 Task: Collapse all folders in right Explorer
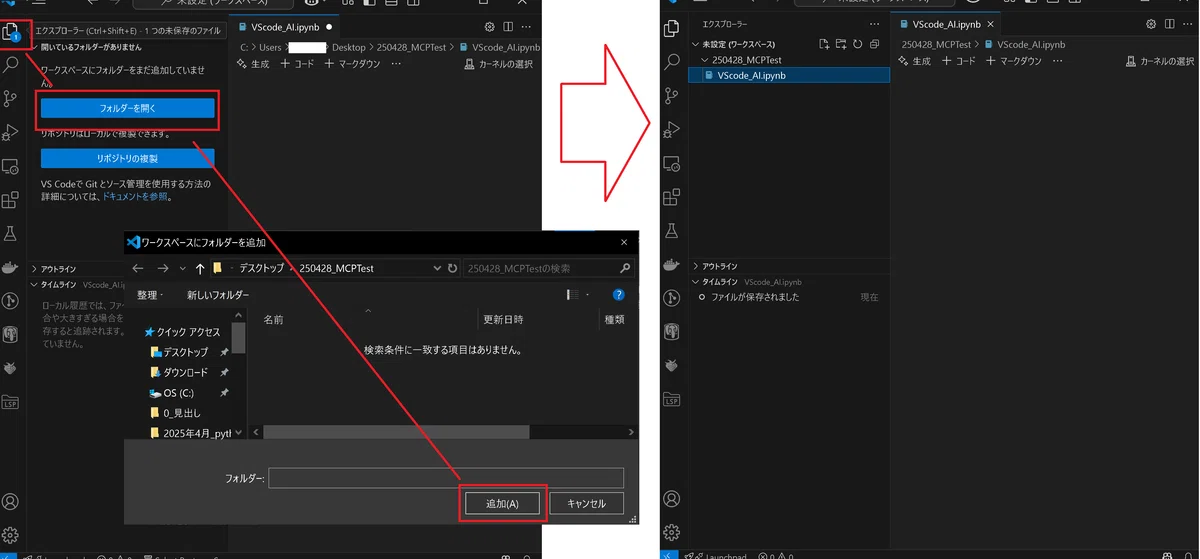875,44
